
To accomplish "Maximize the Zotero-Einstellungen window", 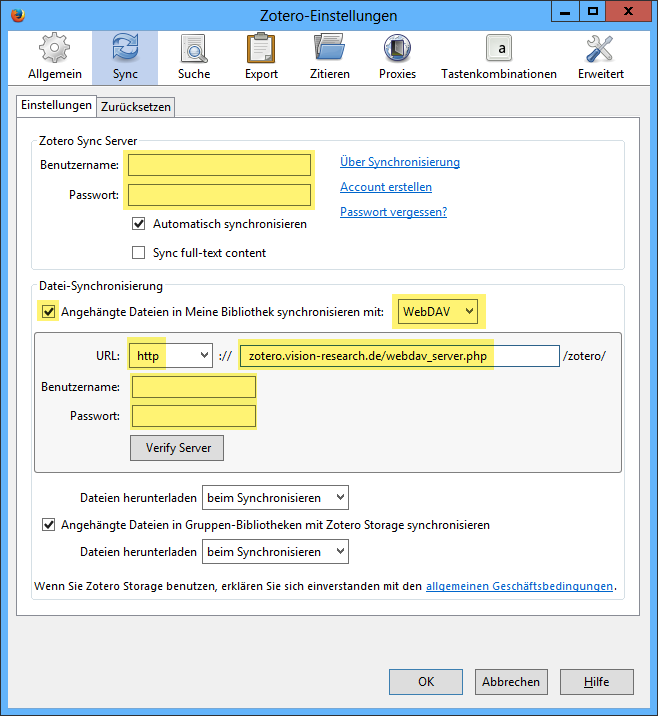I will [x=593, y=11].
